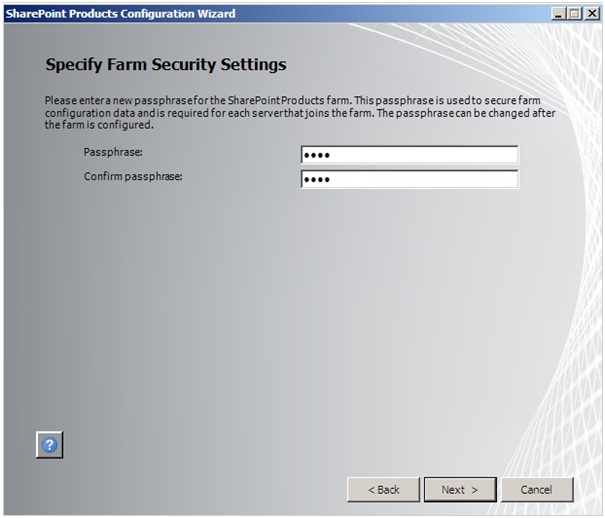
Task: Click the masked dots in the Passphrase box
Action: point(317,155)
